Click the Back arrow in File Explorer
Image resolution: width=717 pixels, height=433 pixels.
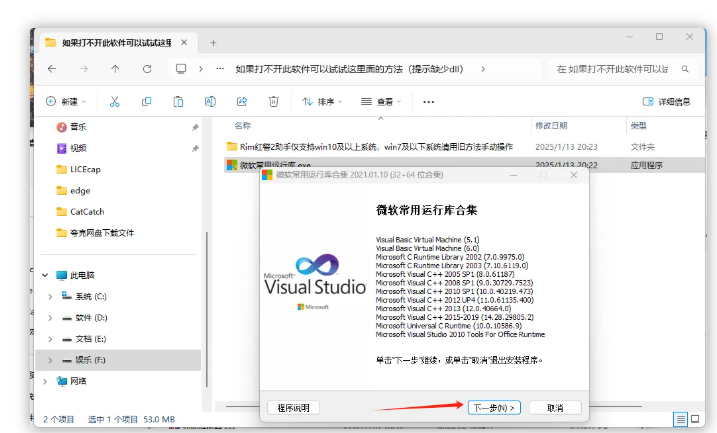[x=52, y=69]
